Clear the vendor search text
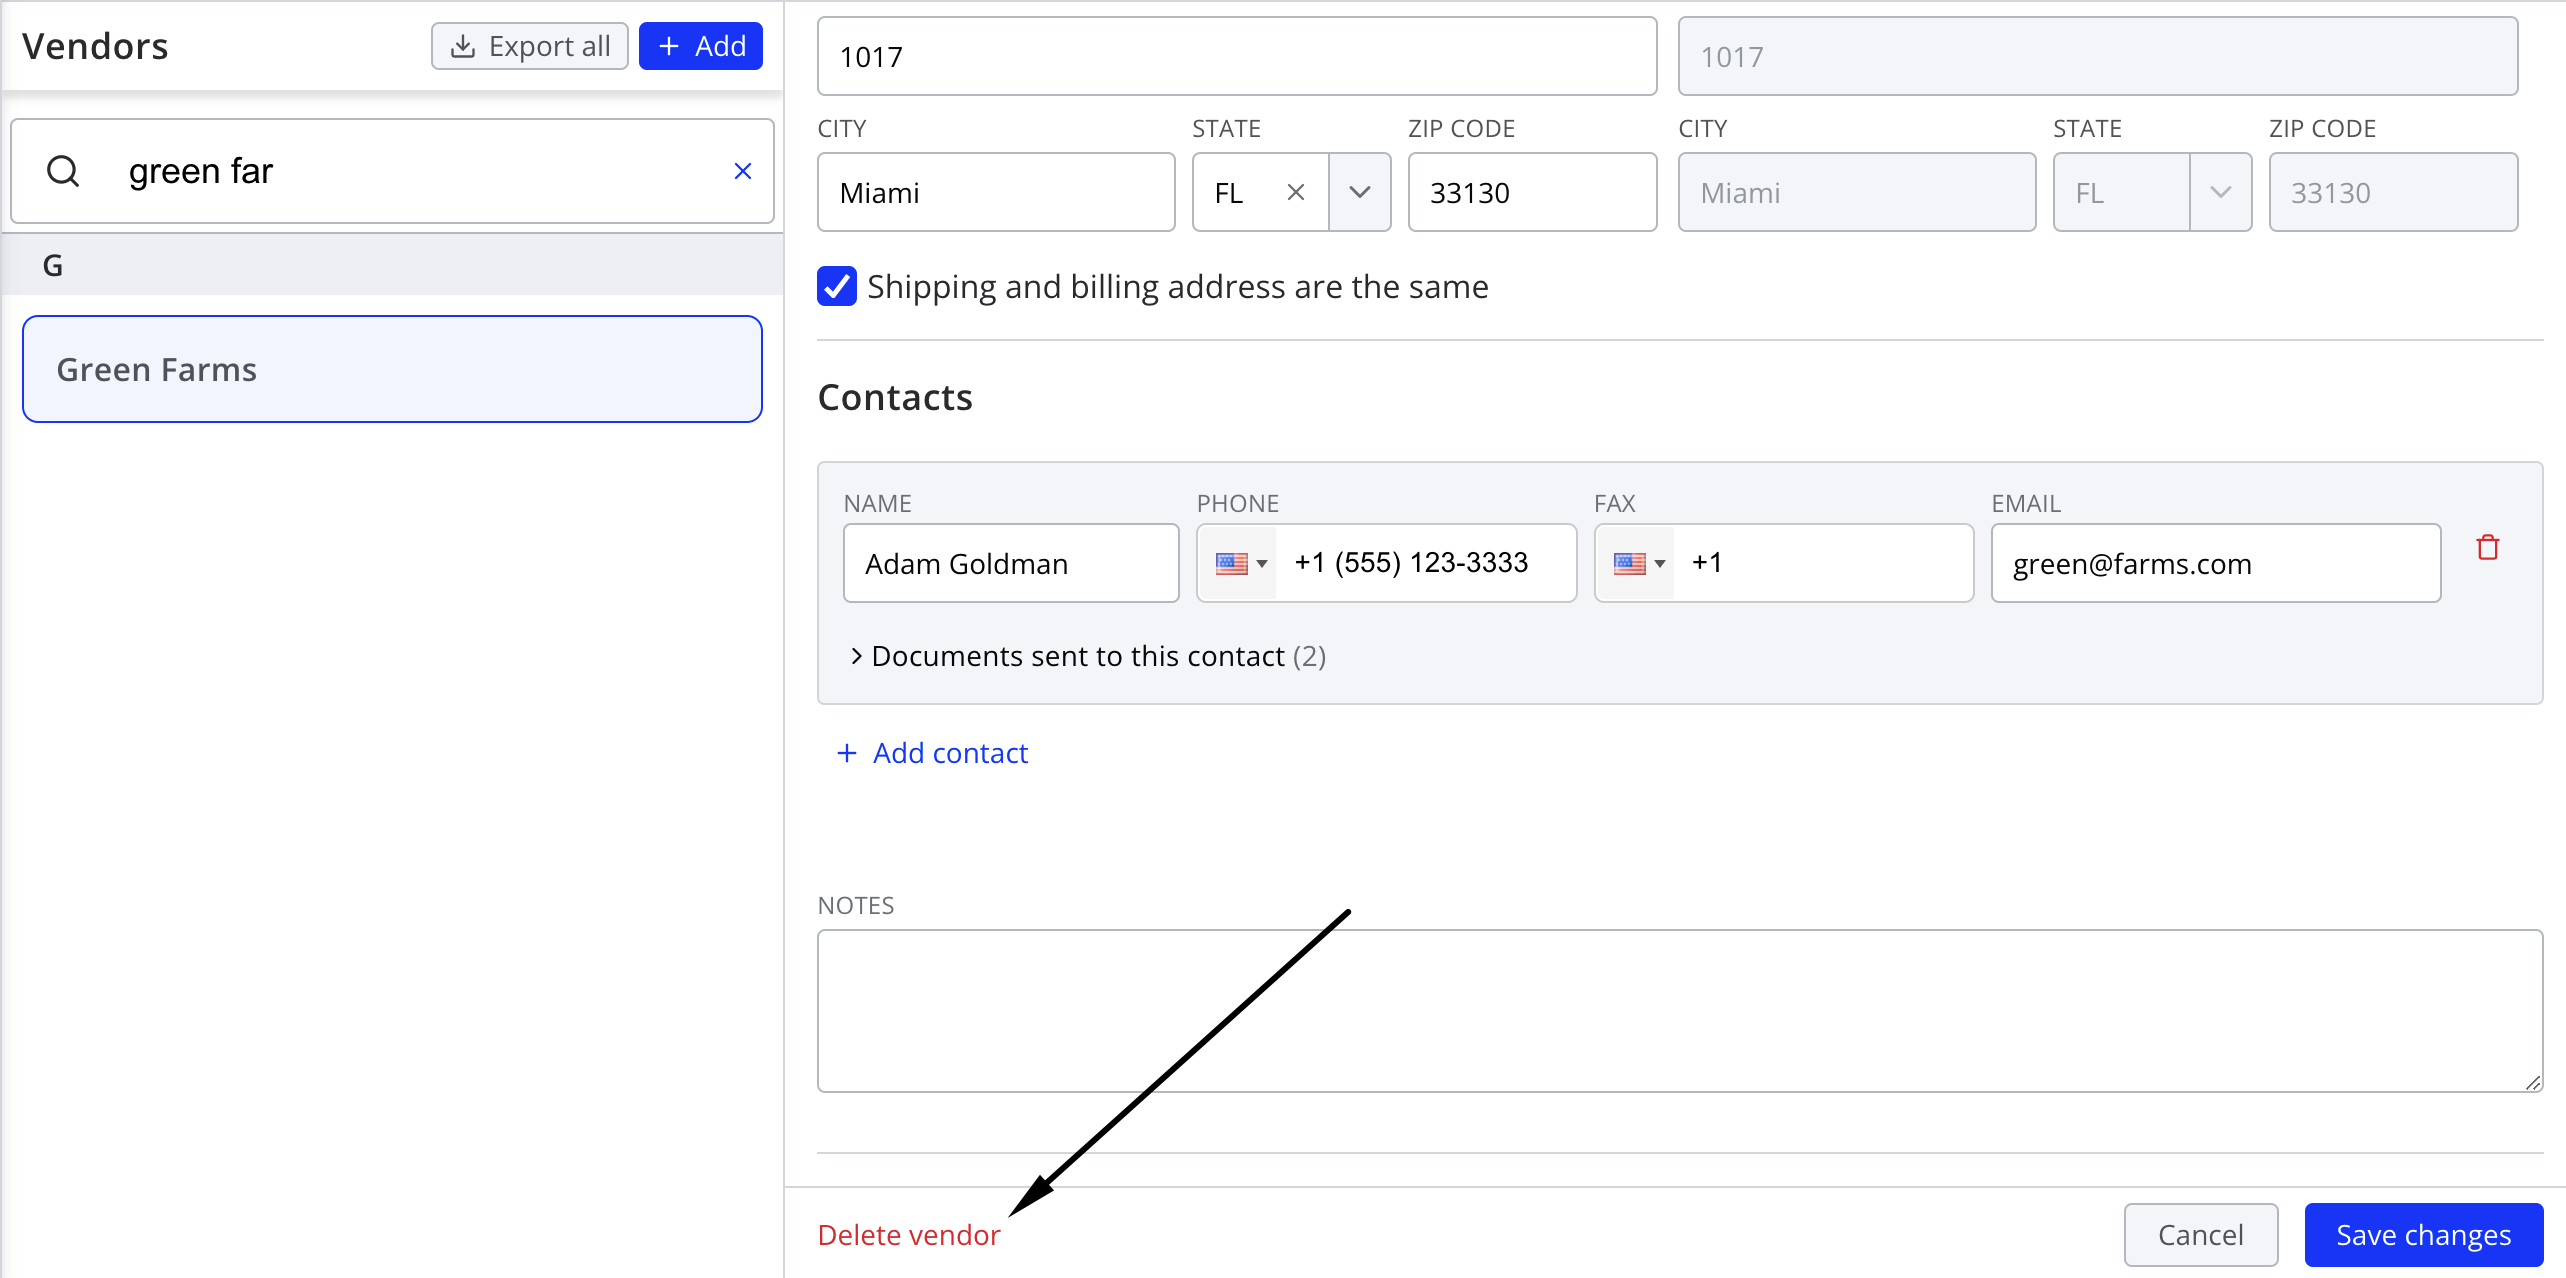The width and height of the screenshot is (2566, 1278). tap(742, 171)
